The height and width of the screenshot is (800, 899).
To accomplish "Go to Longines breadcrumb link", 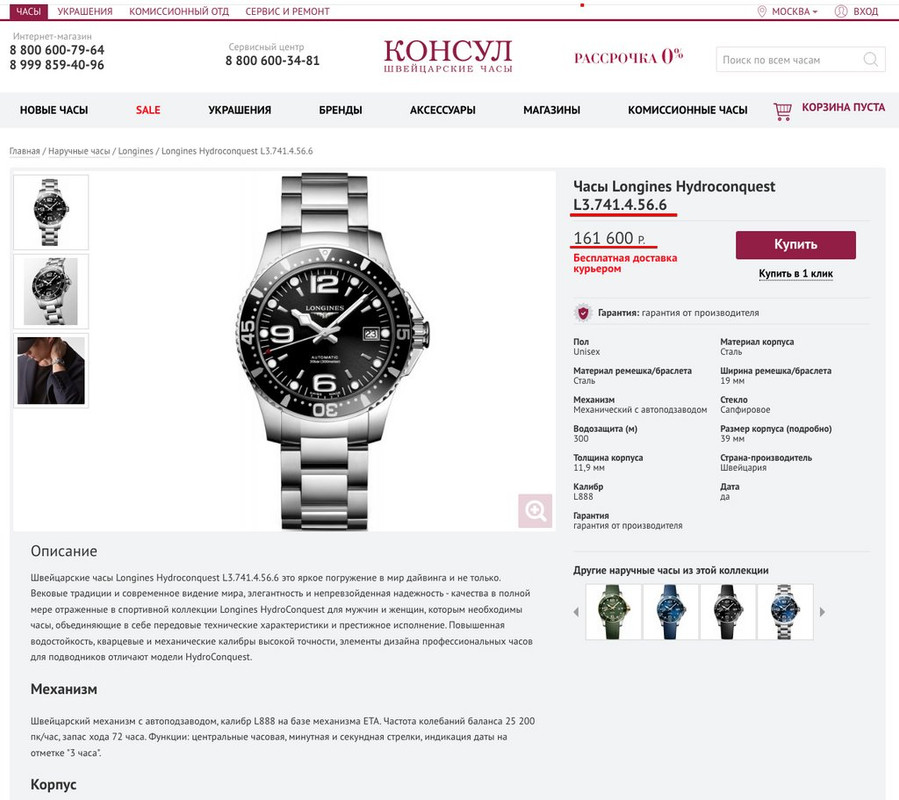I will (x=135, y=151).
